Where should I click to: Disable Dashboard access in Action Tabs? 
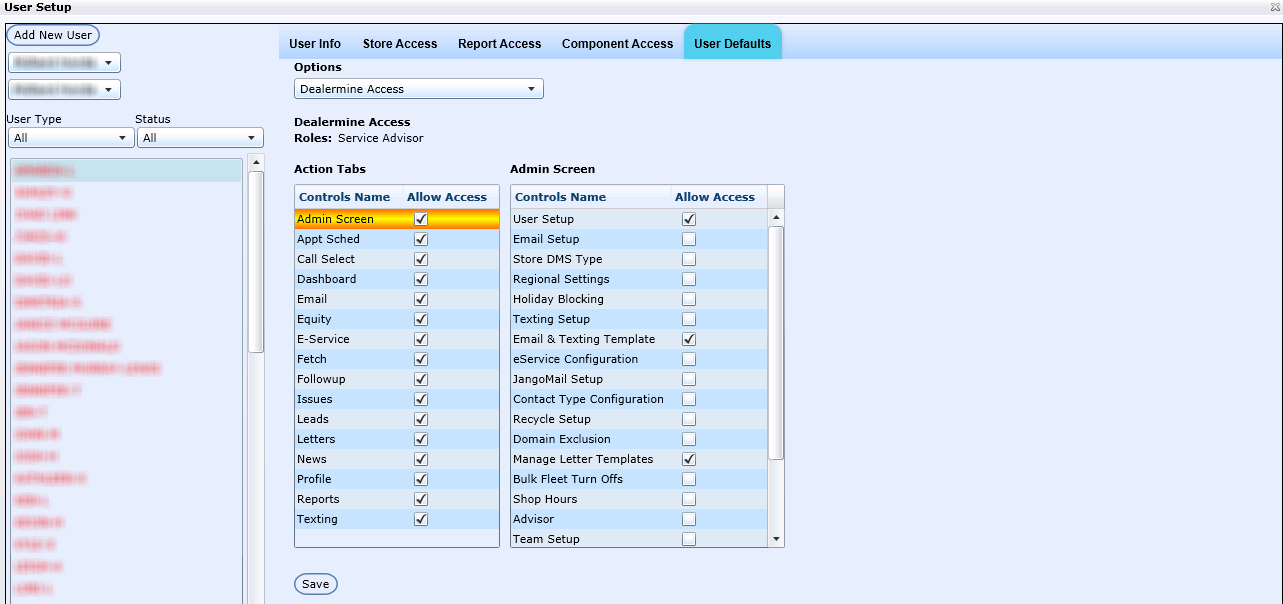tap(421, 279)
